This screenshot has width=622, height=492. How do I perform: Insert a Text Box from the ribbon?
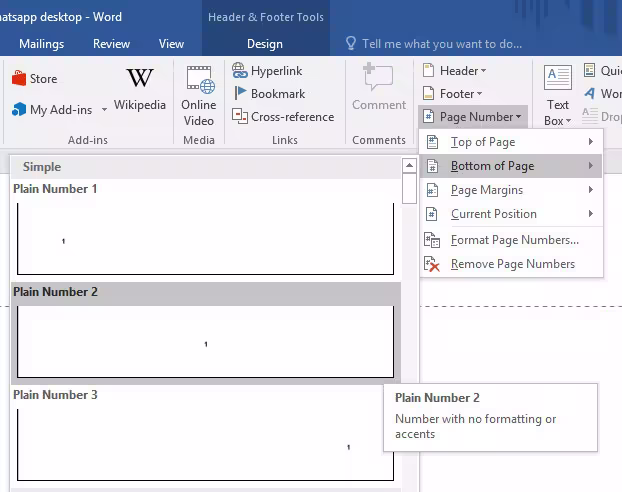(558, 81)
